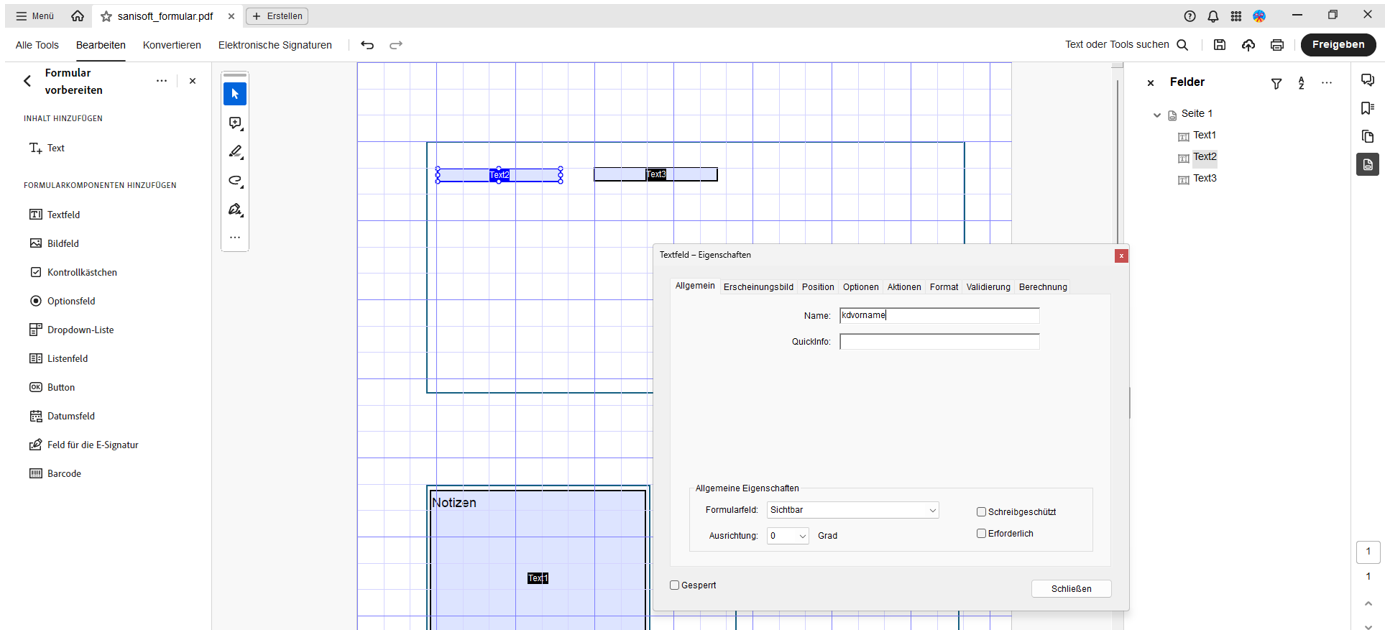Click the Erstellen button
The width and height of the screenshot is (1390, 633).
coord(277,16)
